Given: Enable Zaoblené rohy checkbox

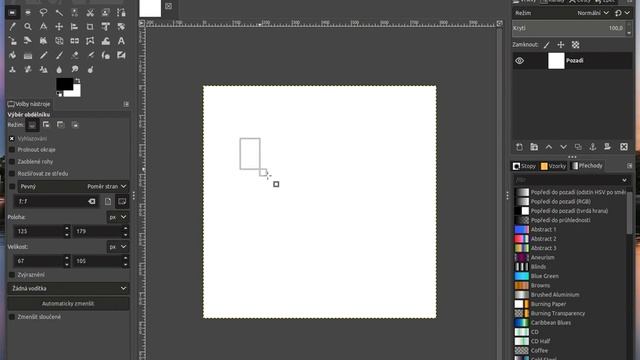Looking at the screenshot, I should (12, 162).
